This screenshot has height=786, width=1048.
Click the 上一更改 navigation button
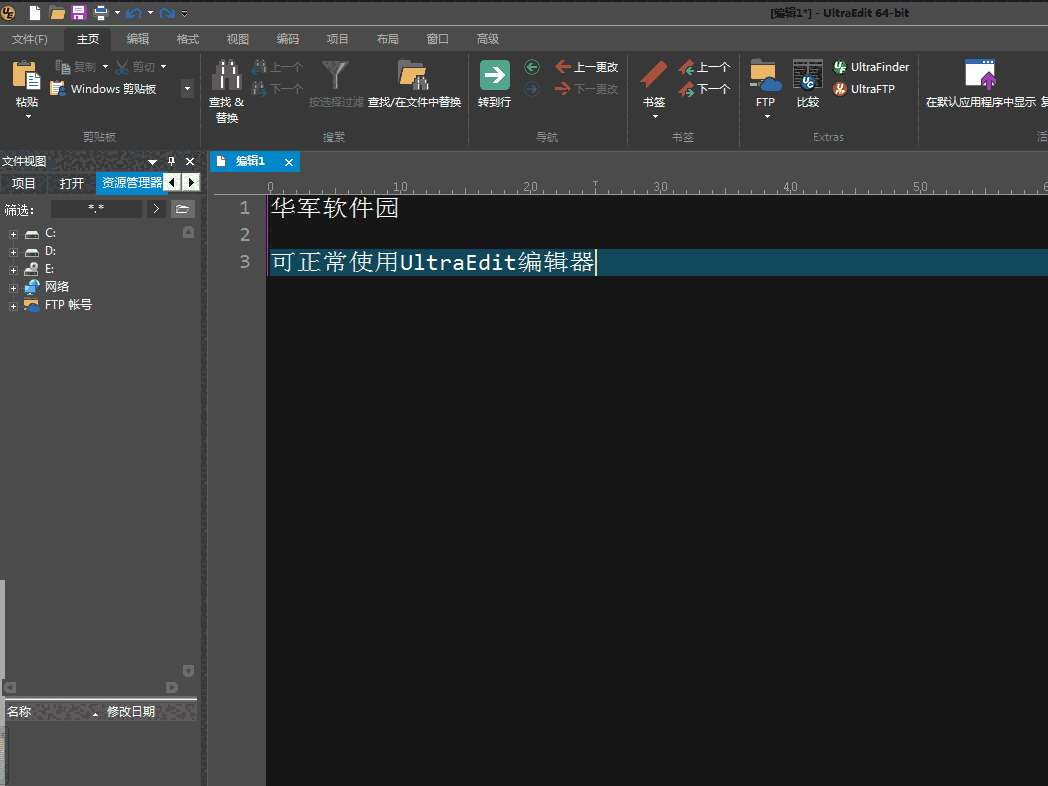pos(587,66)
